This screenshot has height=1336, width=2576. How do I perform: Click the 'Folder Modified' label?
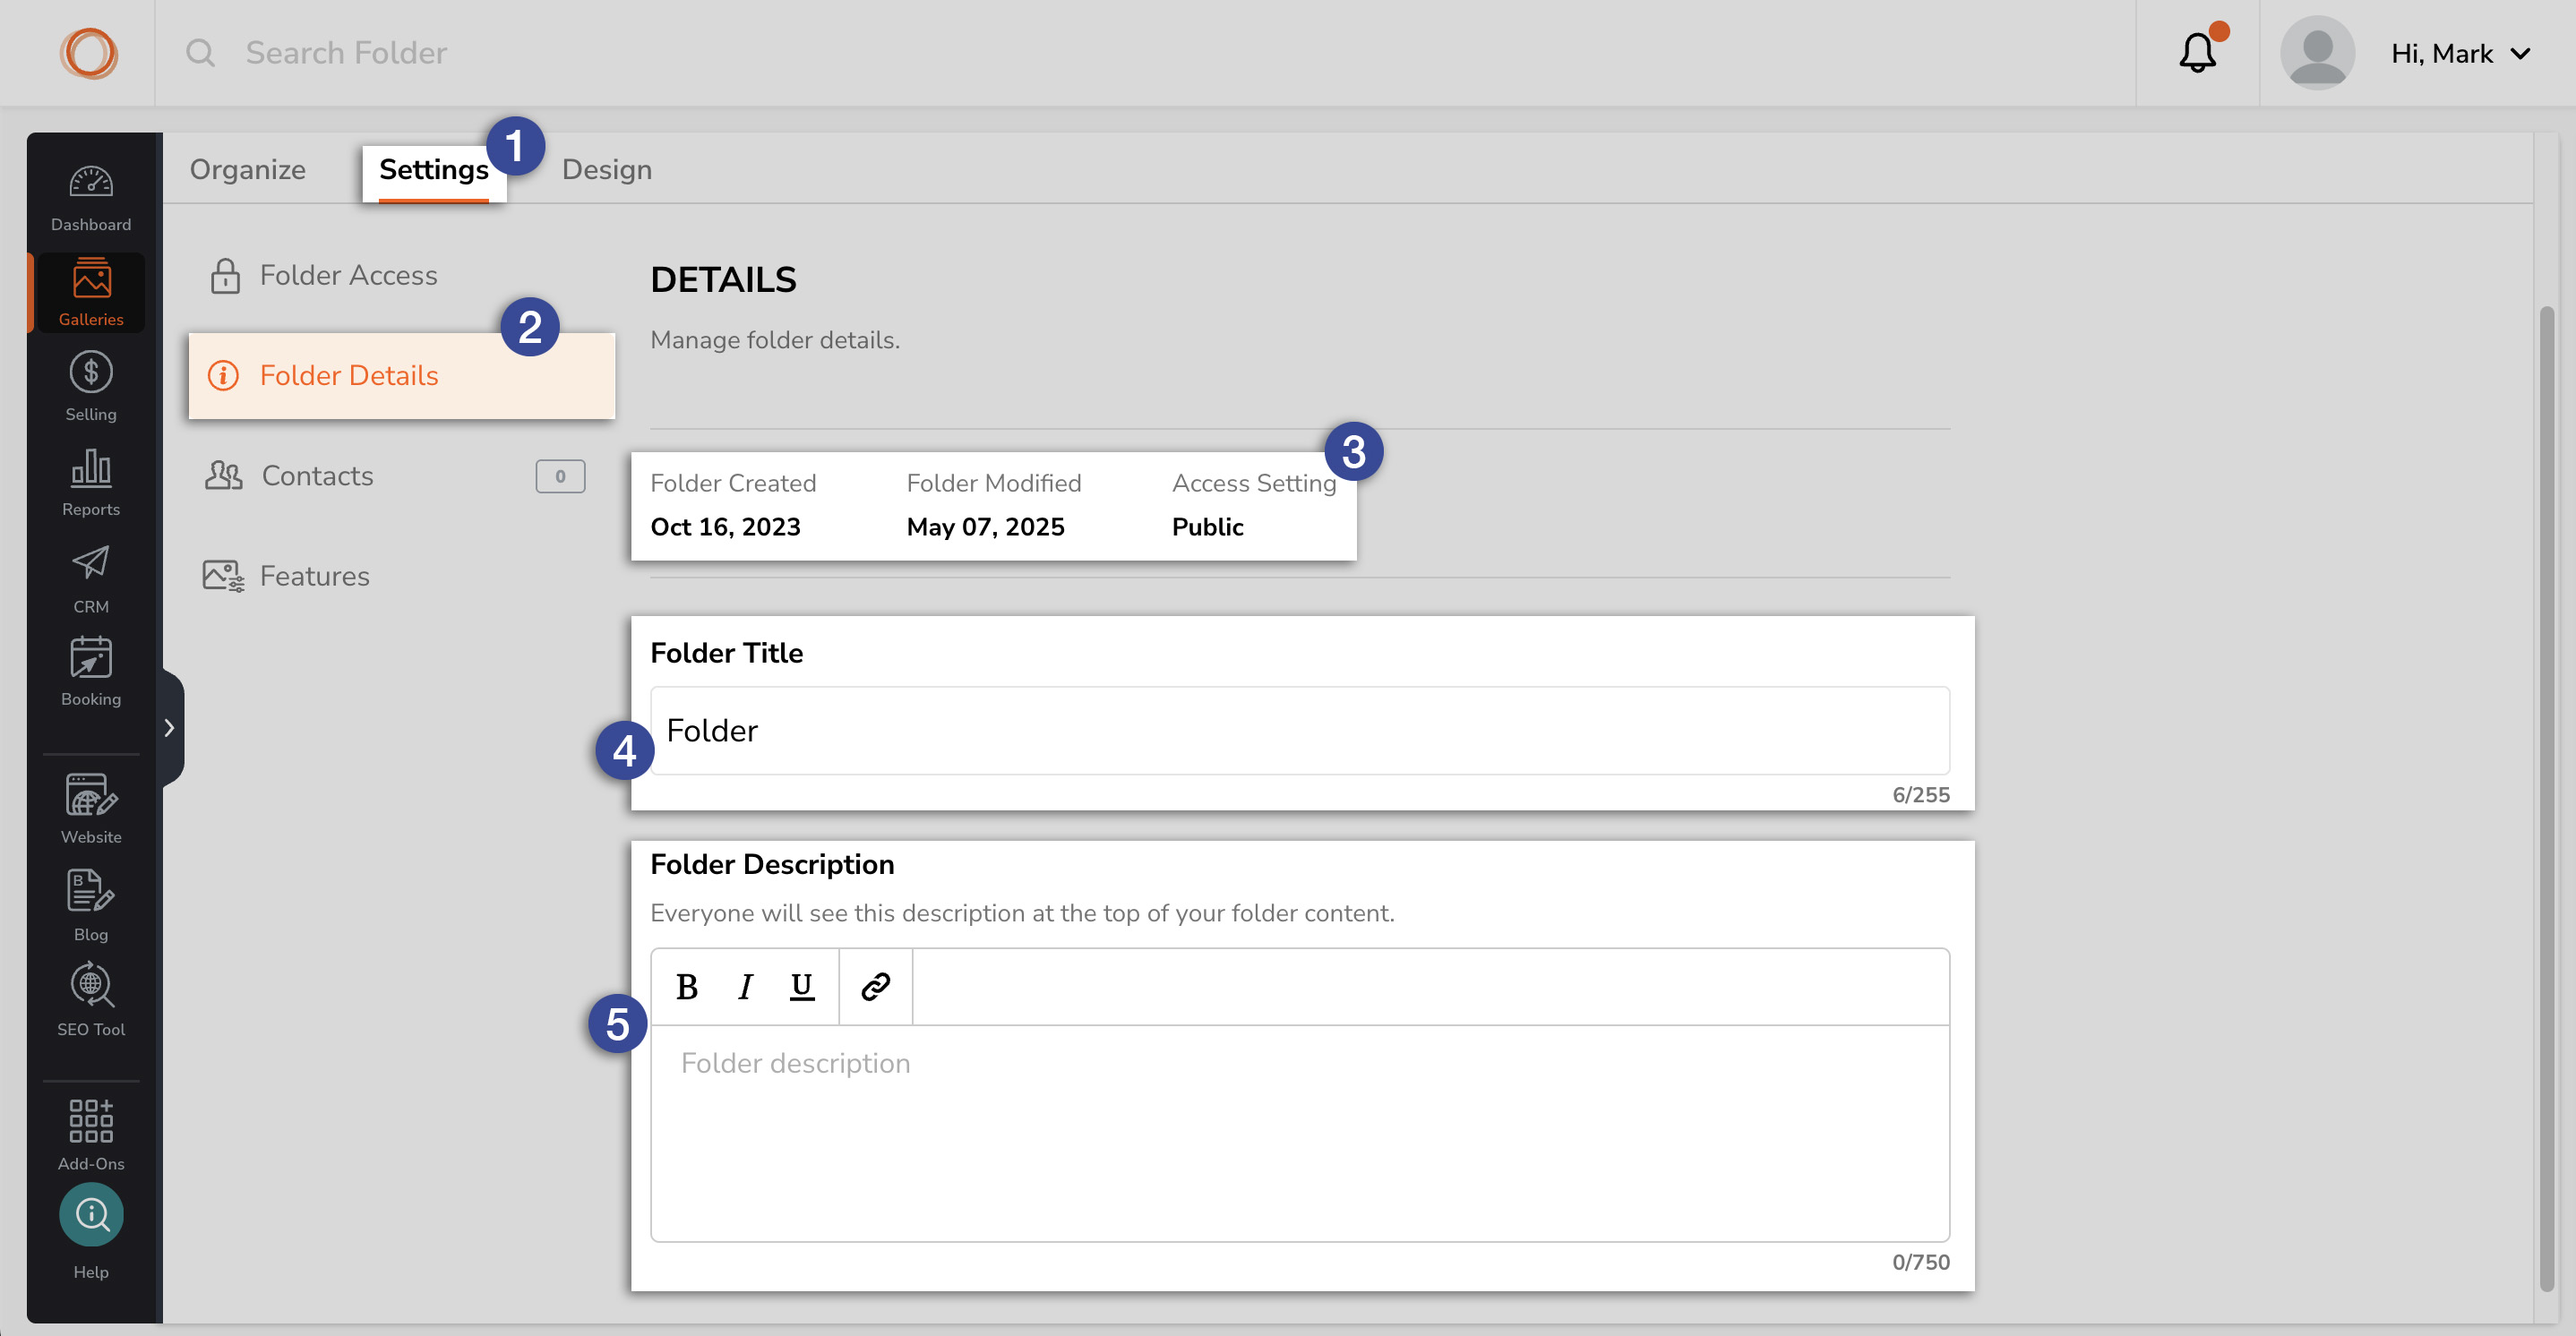point(994,483)
